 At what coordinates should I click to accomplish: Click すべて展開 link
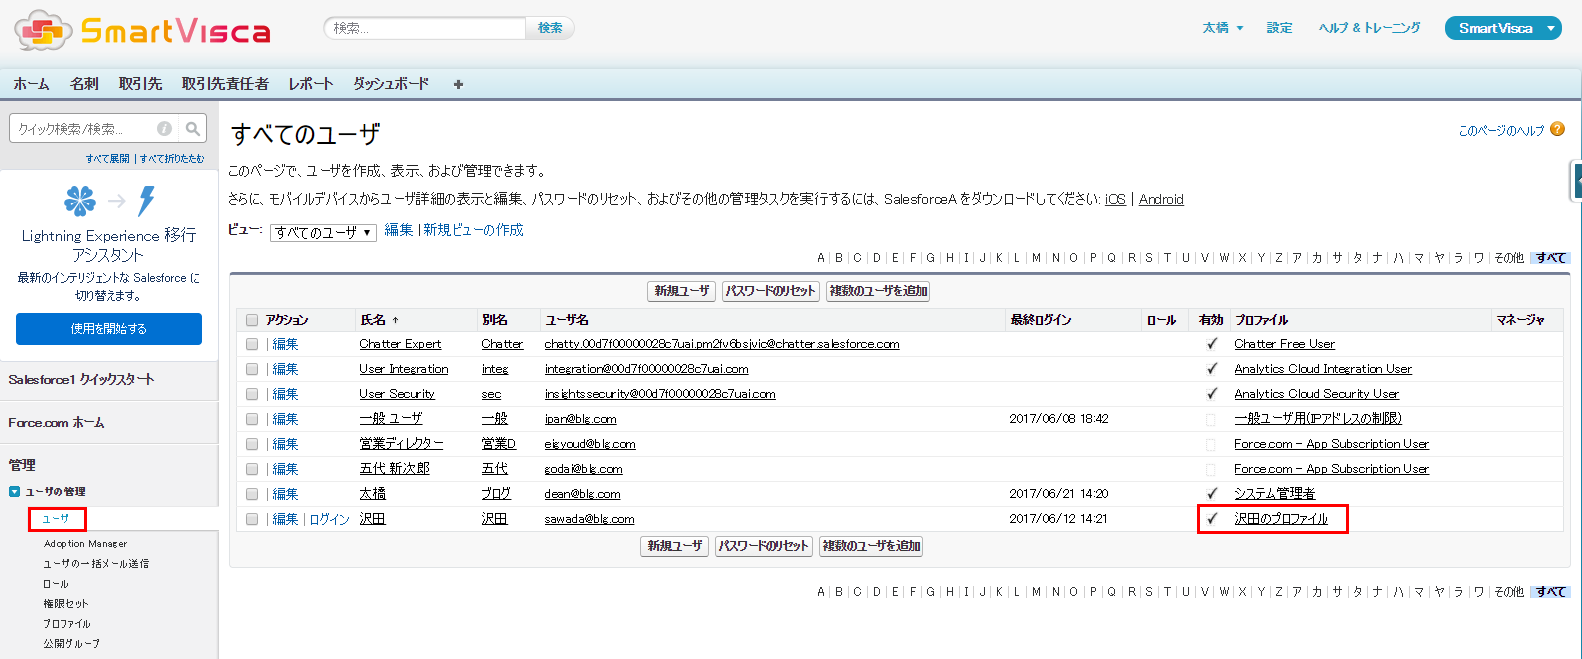coord(107,159)
